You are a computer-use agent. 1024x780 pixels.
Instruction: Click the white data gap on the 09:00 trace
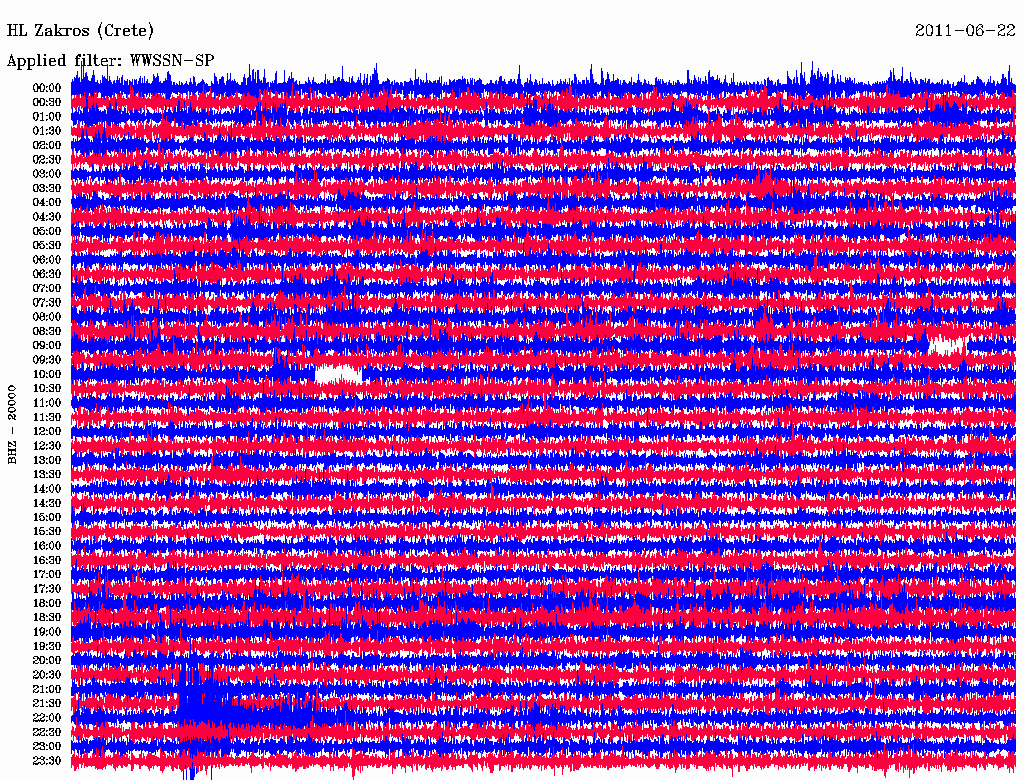tap(947, 345)
